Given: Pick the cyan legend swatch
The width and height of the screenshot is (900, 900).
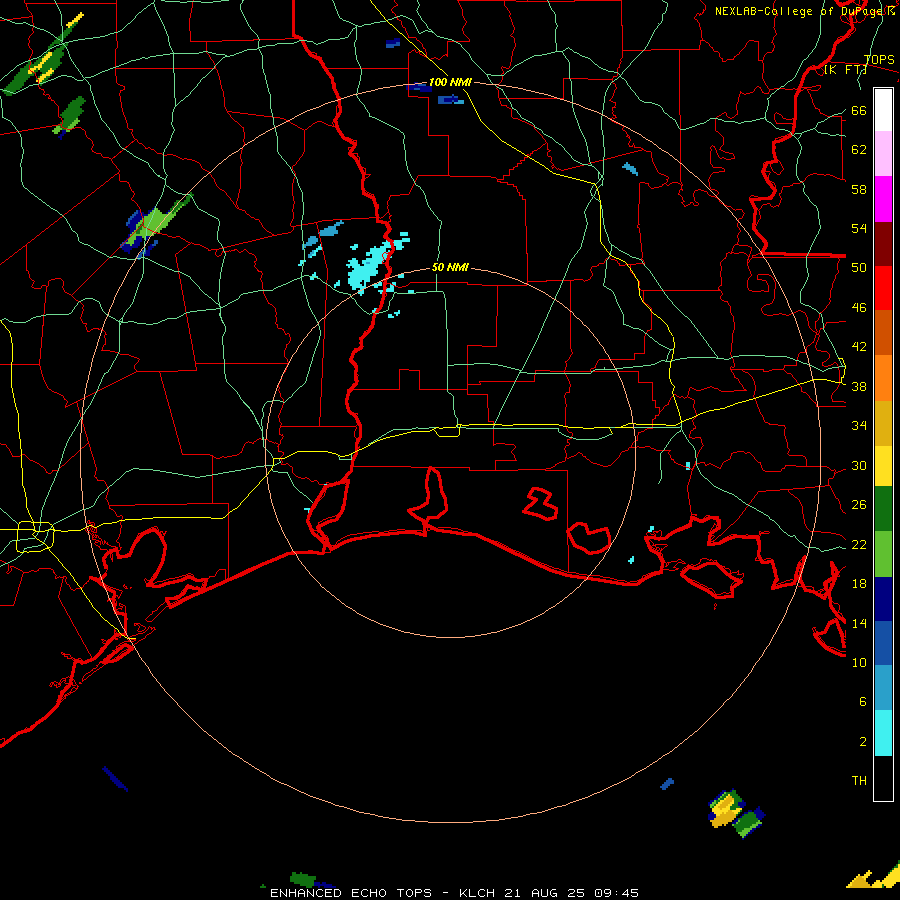Looking at the screenshot, I should tap(883, 733).
